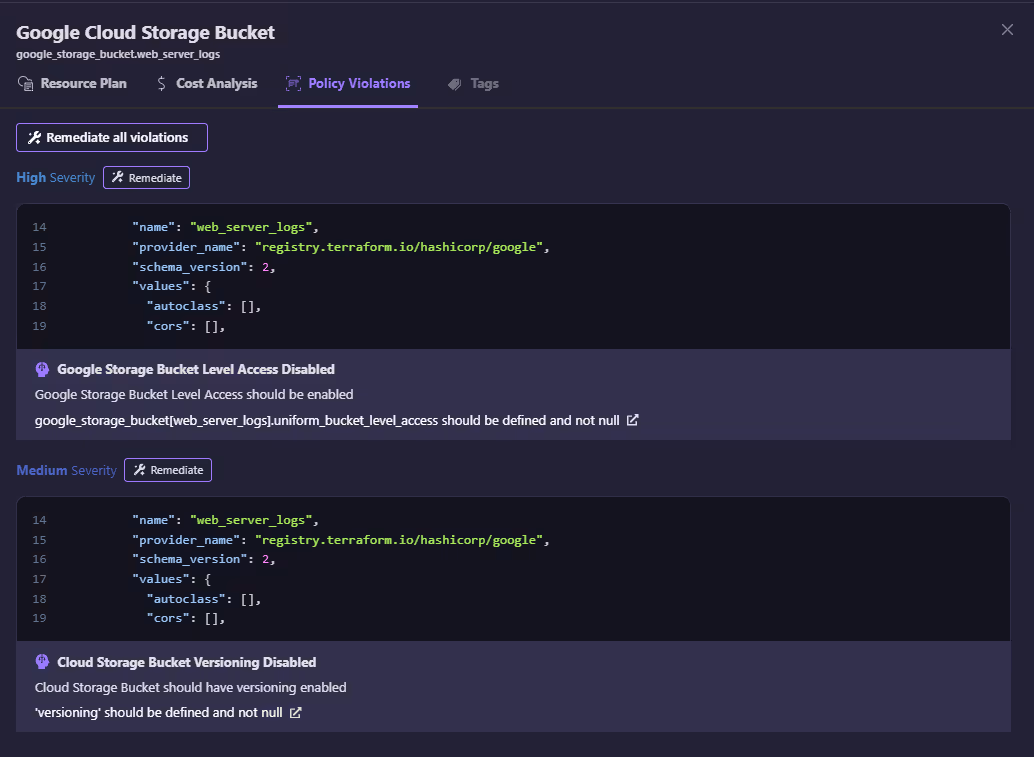Click Remediate all violations button

pos(112,138)
